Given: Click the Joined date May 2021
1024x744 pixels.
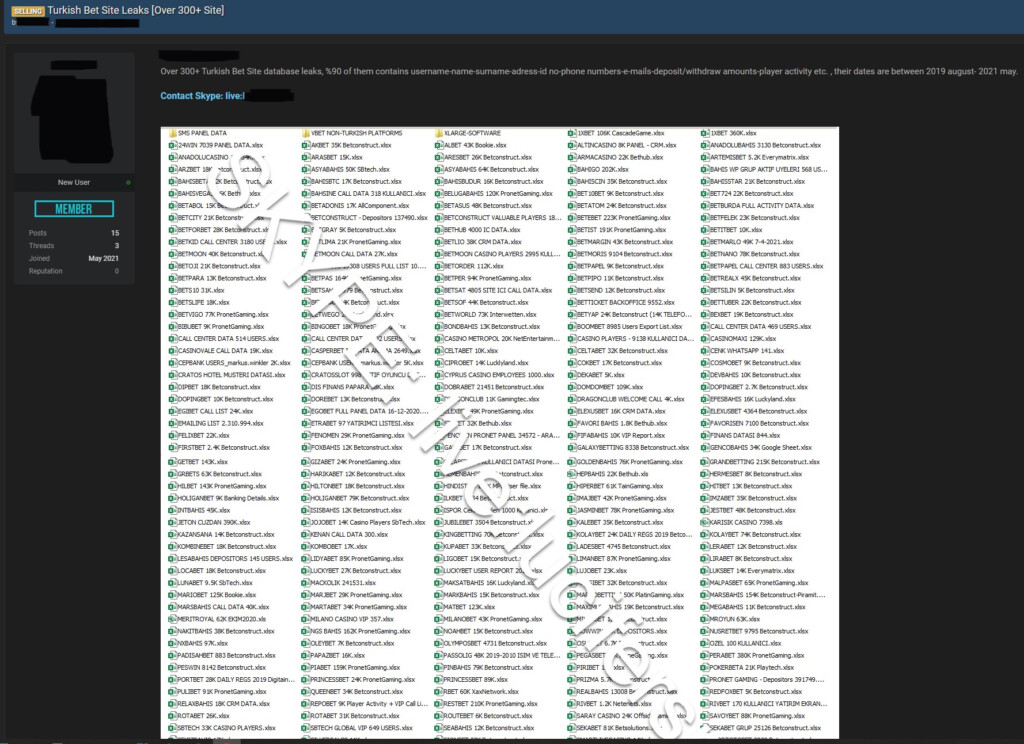Looking at the screenshot, I should pyautogui.click(x=104, y=259).
